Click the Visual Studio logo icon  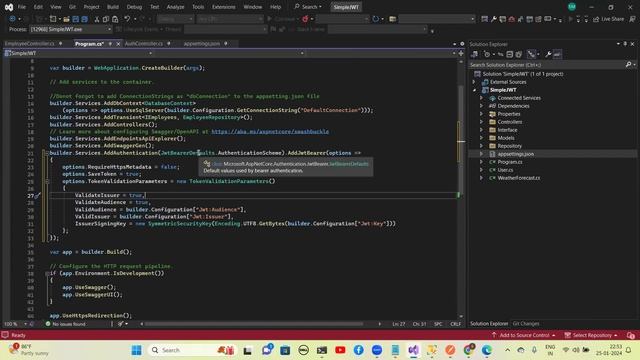[9, 7]
